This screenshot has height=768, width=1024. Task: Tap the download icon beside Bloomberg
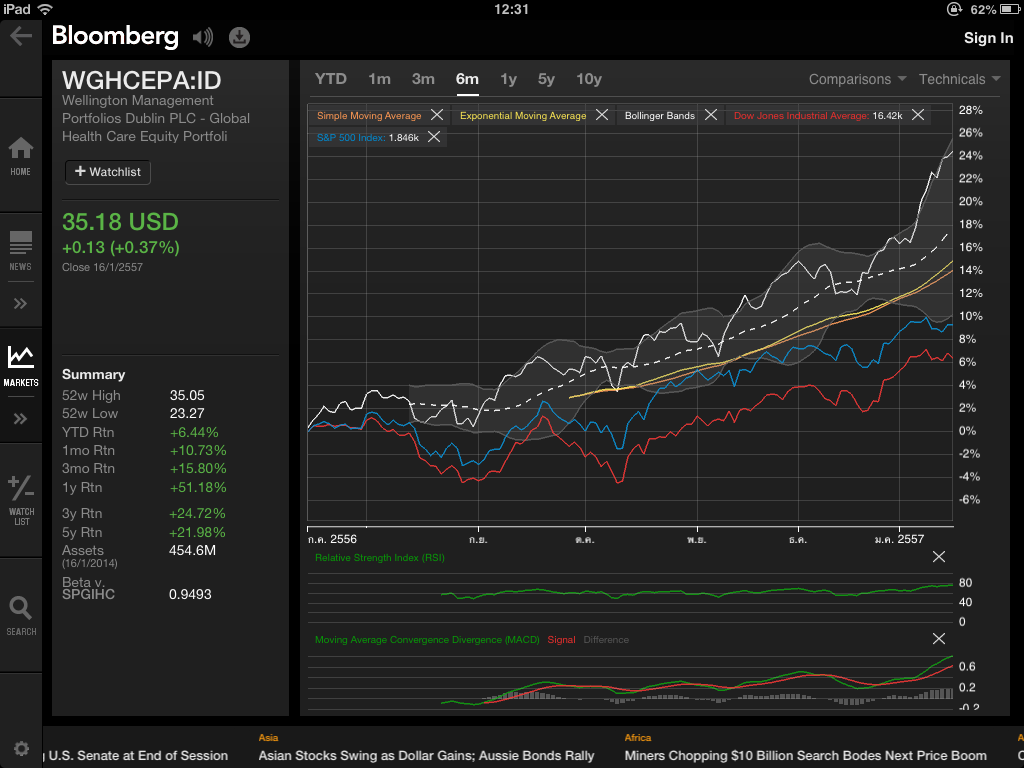240,37
